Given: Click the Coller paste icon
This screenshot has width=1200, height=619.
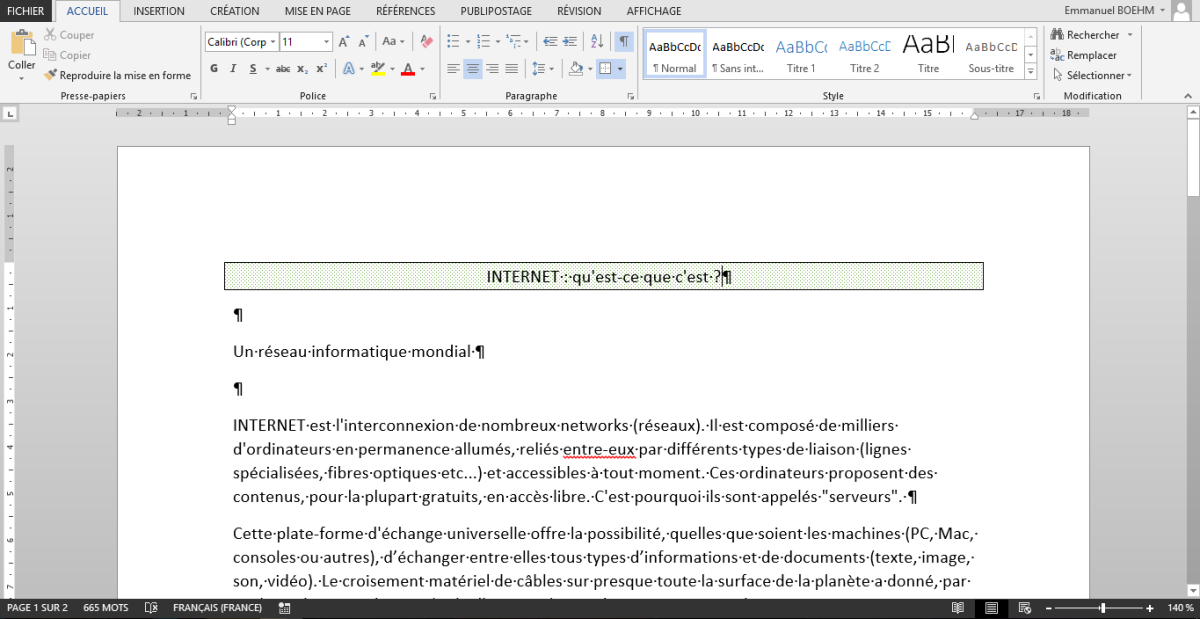Looking at the screenshot, I should click(x=21, y=43).
